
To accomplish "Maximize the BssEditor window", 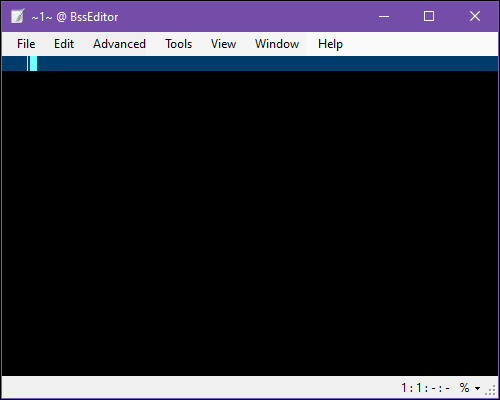I will [x=429, y=16].
